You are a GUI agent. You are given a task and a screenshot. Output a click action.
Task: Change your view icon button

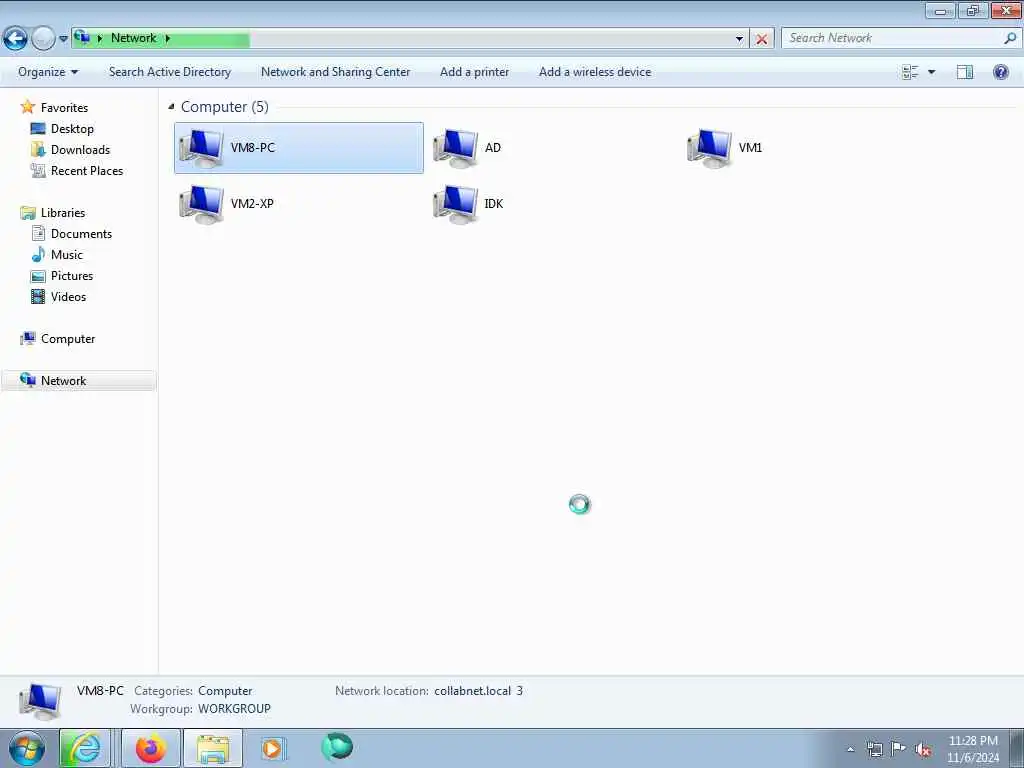pos(910,72)
